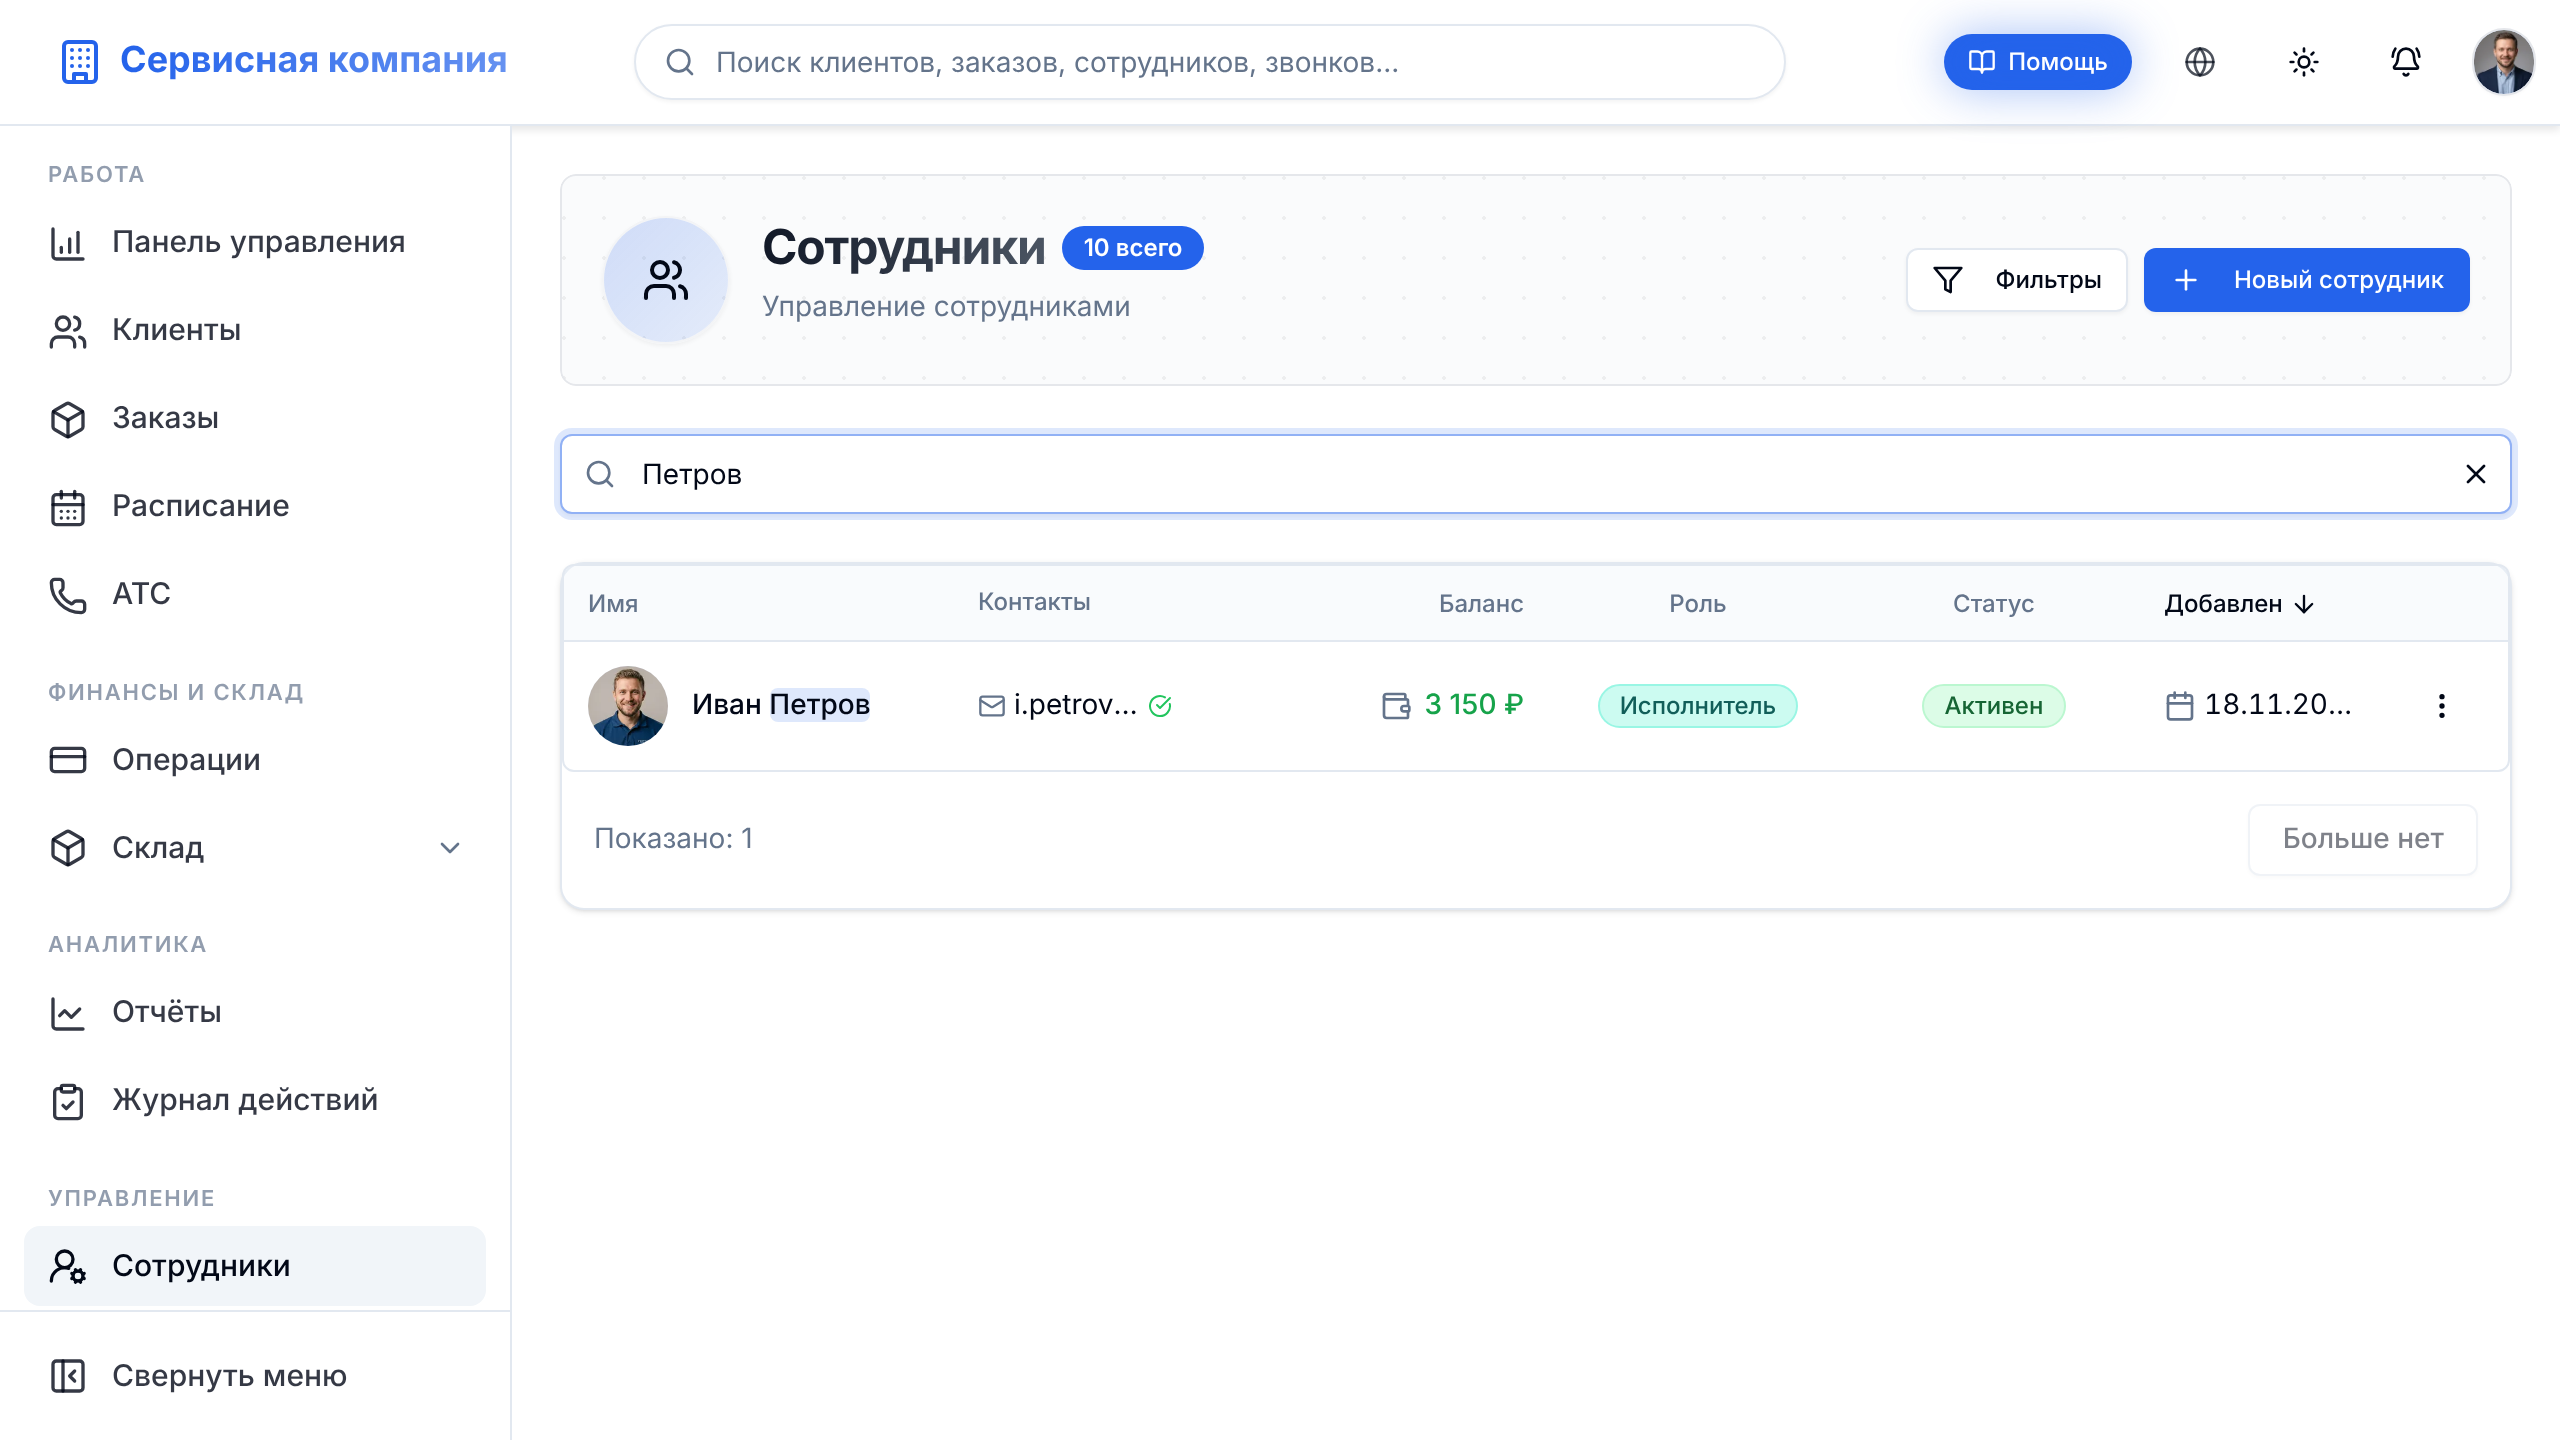The image size is (2560, 1440).
Task: Click the credit card Операции icon
Action: (x=68, y=760)
